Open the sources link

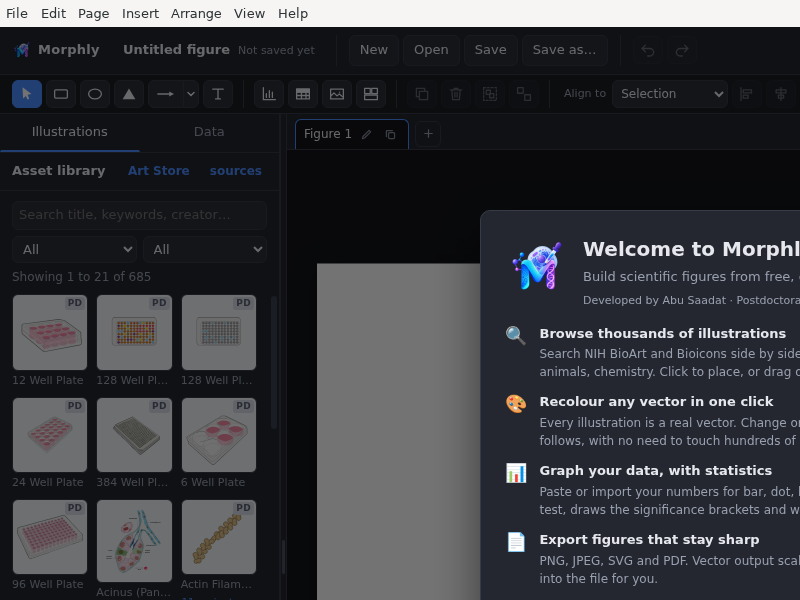236,171
